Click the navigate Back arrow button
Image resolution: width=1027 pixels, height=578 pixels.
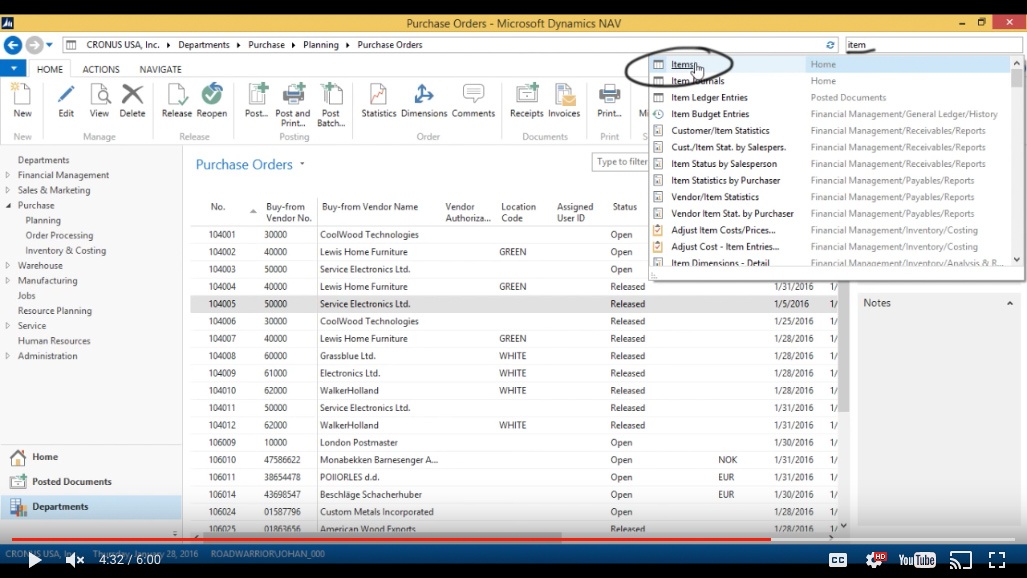[12, 45]
